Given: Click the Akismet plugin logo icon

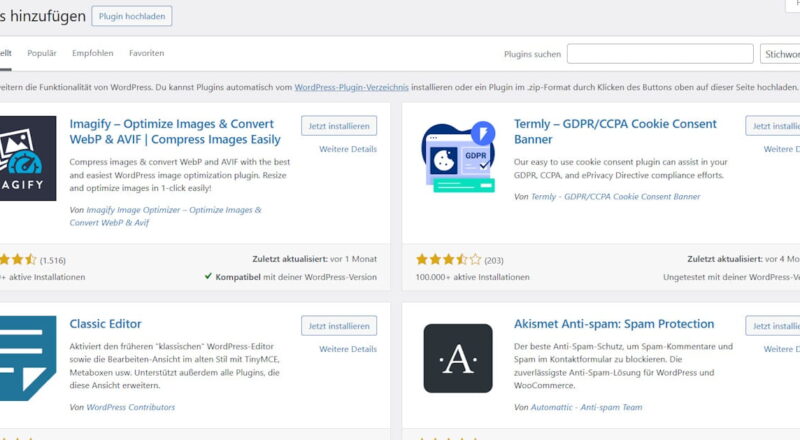Looking at the screenshot, I should [x=458, y=358].
